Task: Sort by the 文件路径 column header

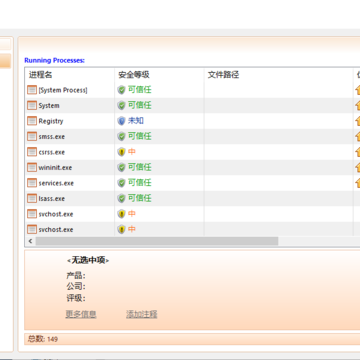Action: (x=279, y=75)
